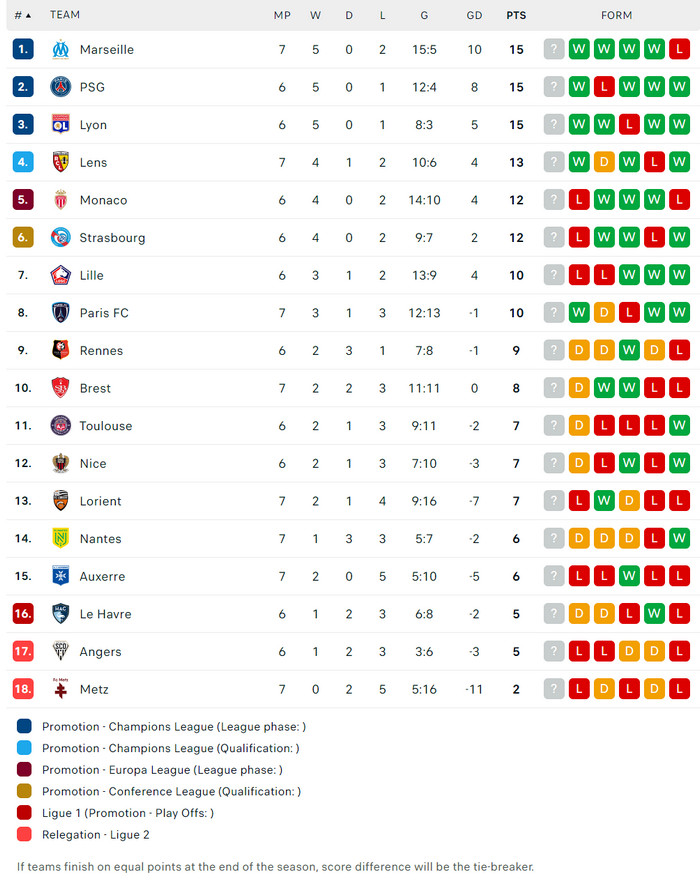Click Marseille's latest red L form badge
The image size is (700, 884).
coord(680,49)
